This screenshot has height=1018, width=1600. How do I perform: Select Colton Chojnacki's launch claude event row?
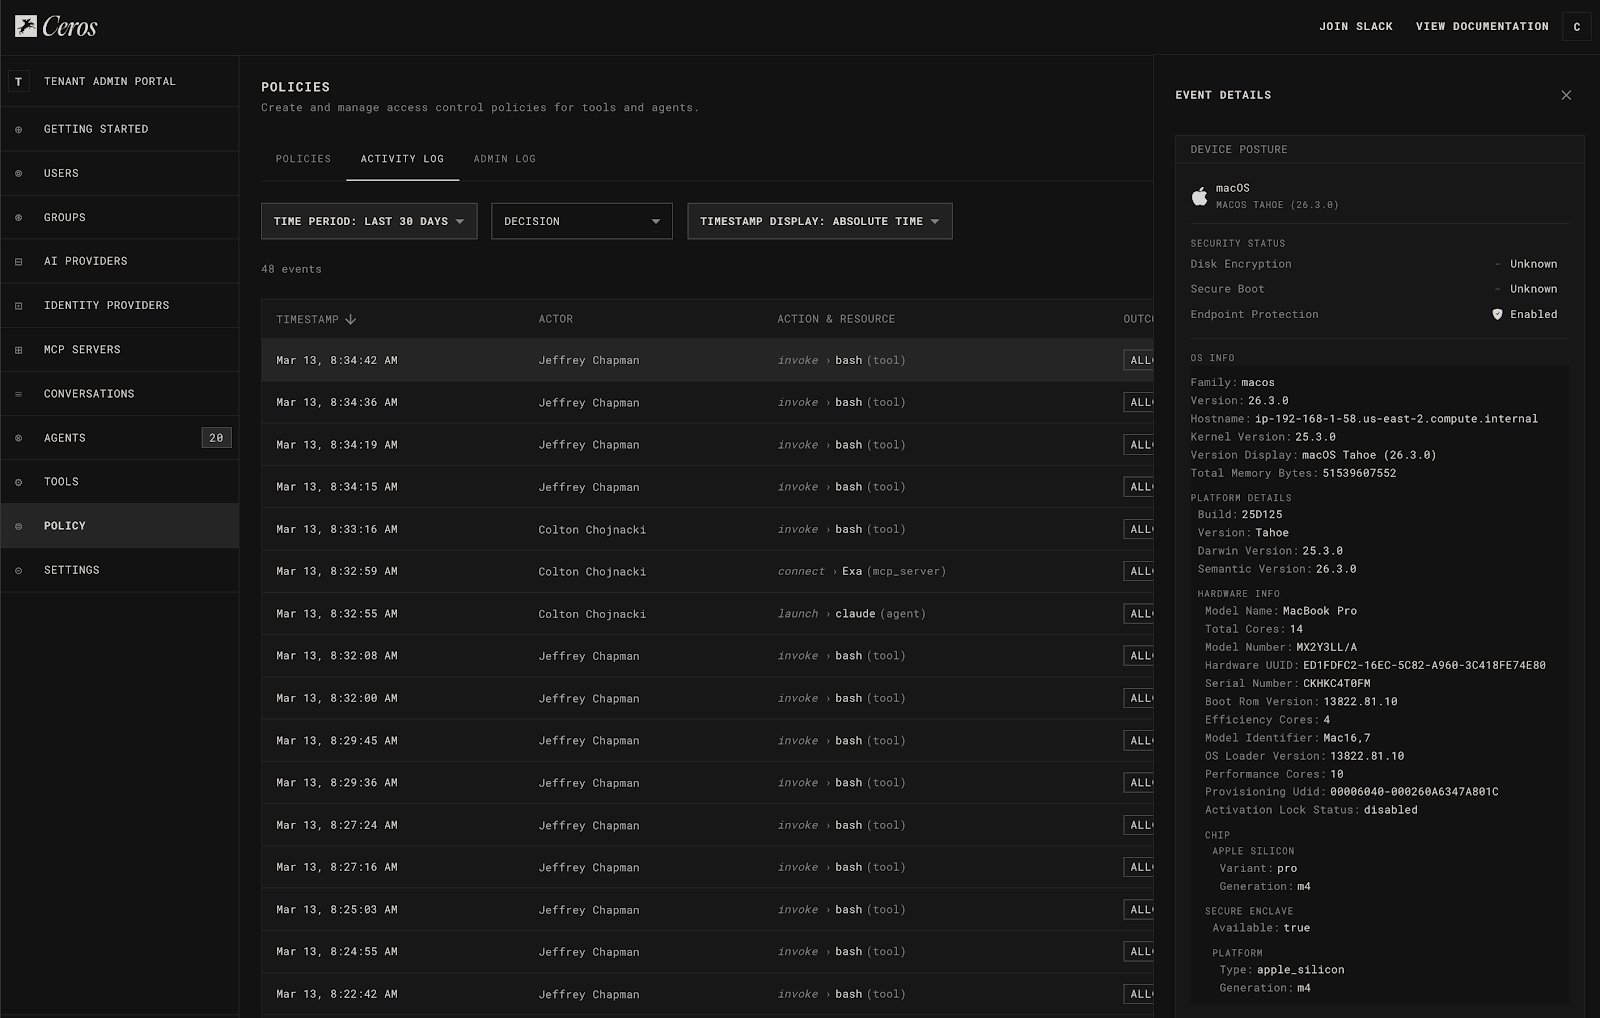(700, 614)
